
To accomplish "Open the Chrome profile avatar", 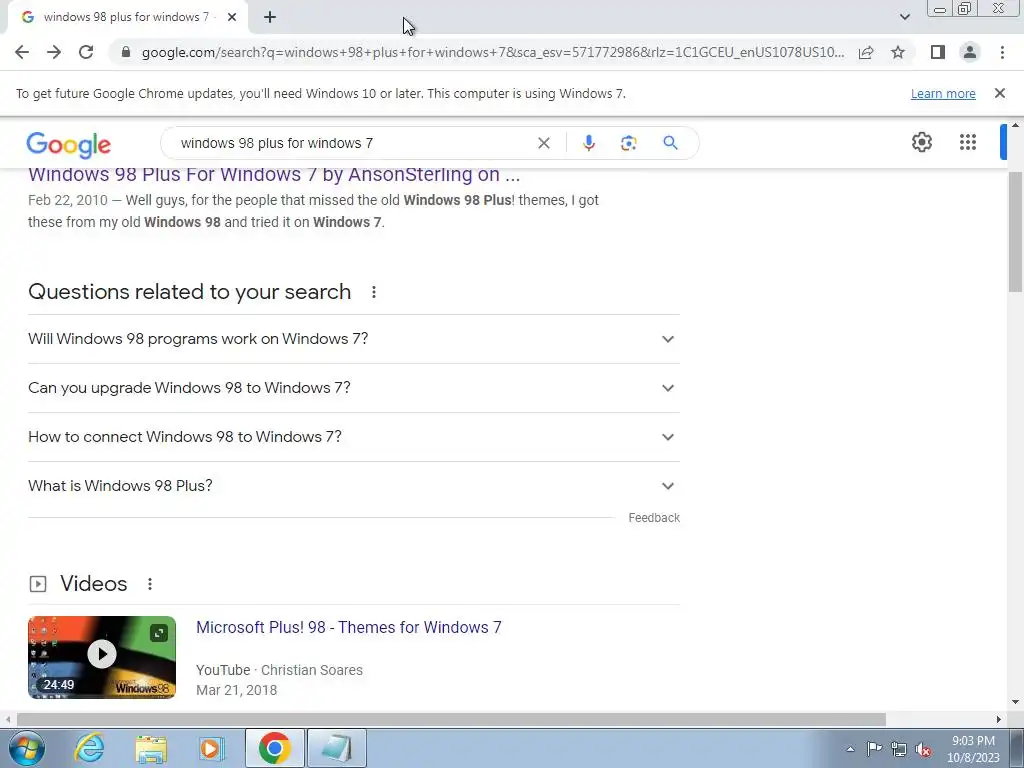I will pyautogui.click(x=970, y=52).
